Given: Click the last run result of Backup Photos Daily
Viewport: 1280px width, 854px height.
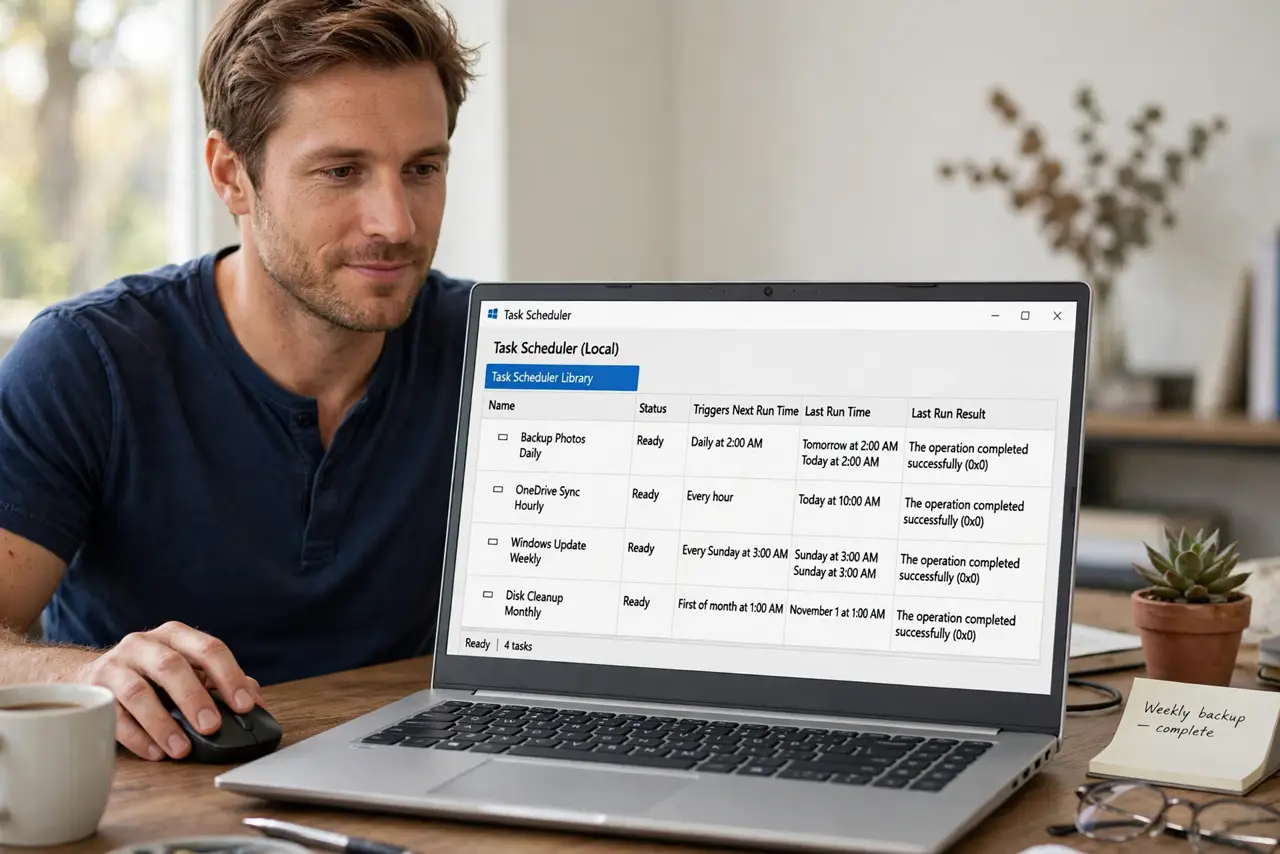Looking at the screenshot, I should click(x=967, y=456).
